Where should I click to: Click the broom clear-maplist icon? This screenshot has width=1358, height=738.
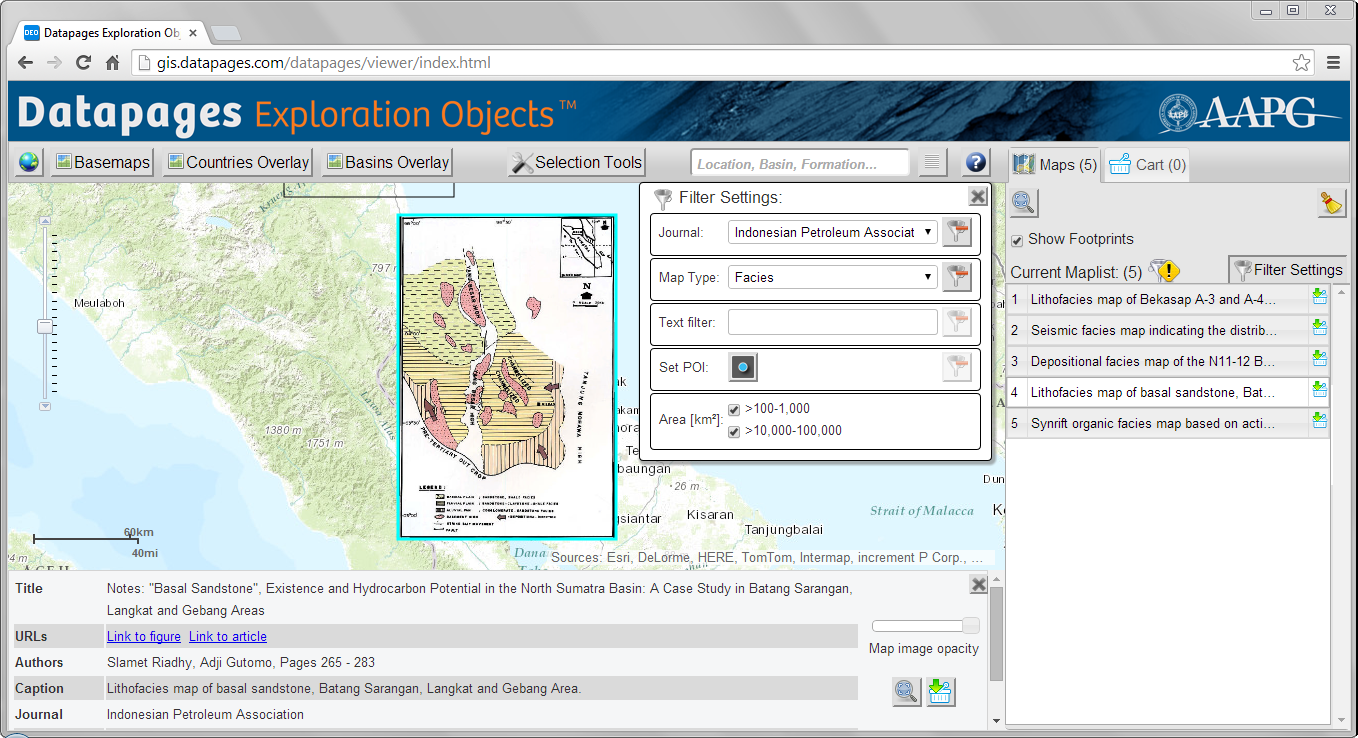tap(1331, 202)
